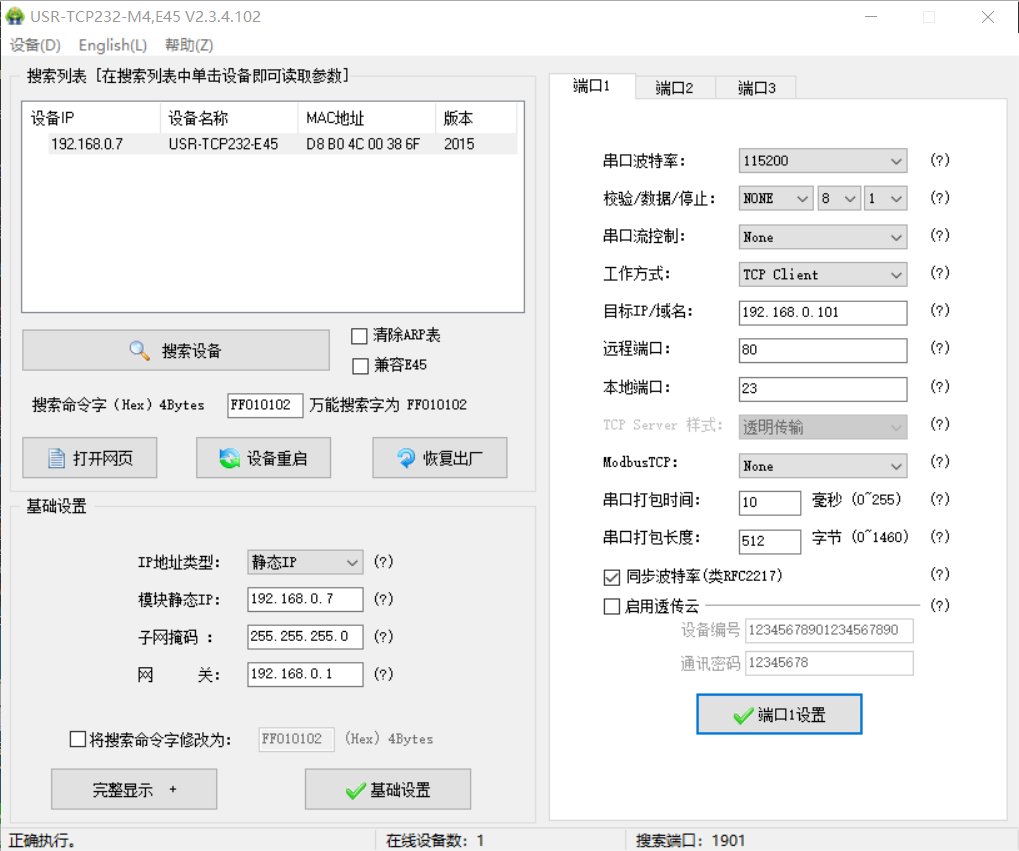Open help (?) for 校验/数据/停止
Image resolution: width=1019 pixels, height=851 pixels.
coord(940,198)
